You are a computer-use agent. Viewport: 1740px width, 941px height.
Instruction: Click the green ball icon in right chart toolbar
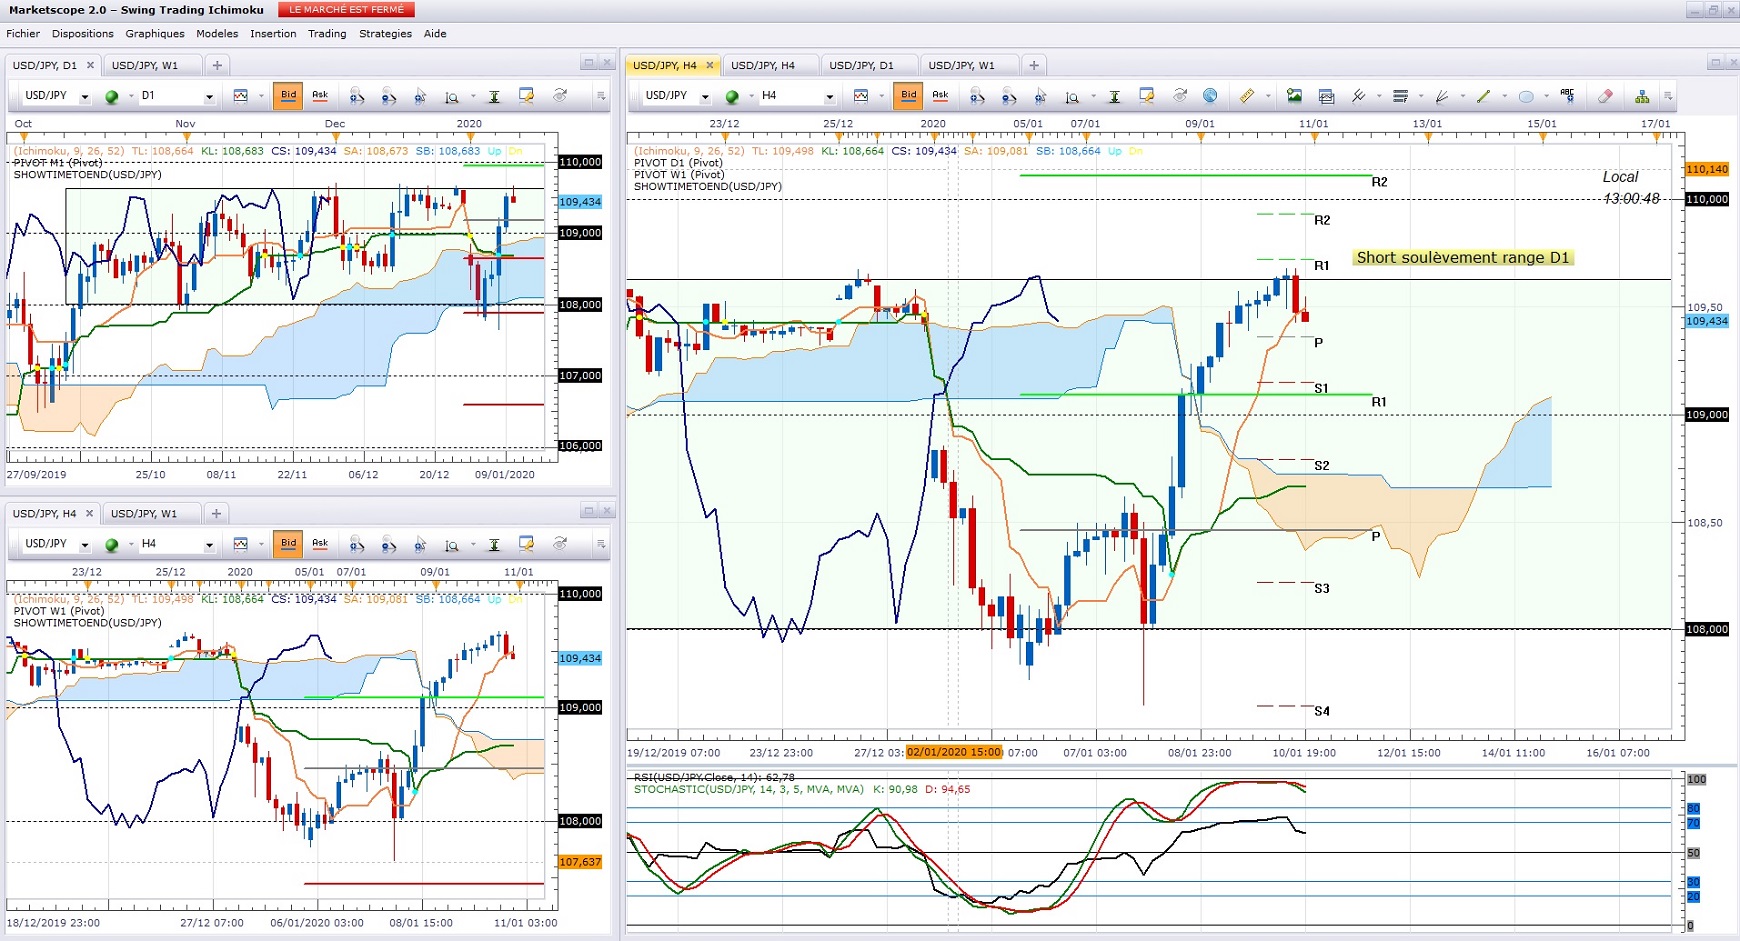coord(732,96)
